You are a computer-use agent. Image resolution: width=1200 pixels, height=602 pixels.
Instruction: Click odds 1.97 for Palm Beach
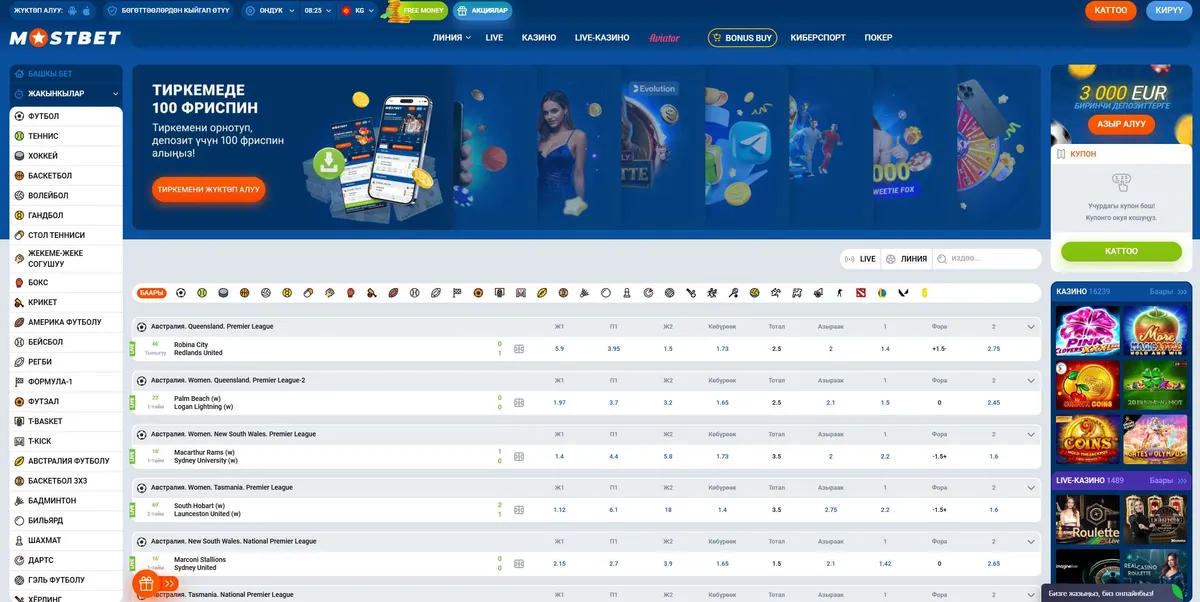(x=559, y=403)
